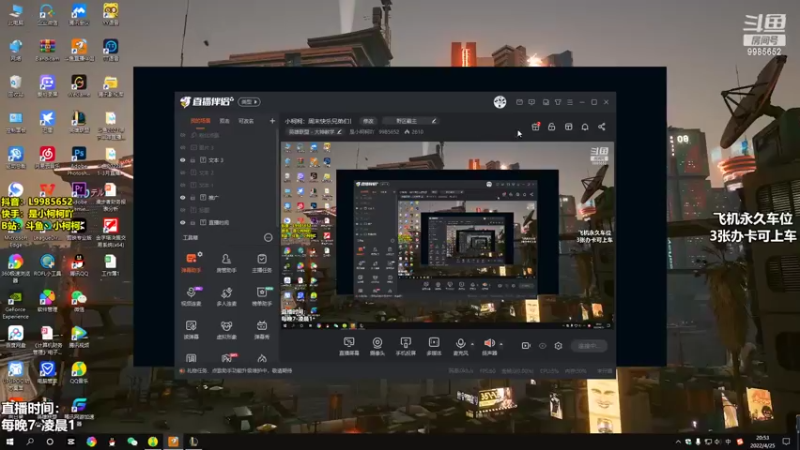Image resolution: width=800 pixels, height=450 pixels.
Task: Click the share icon in the header
Action: 602,127
